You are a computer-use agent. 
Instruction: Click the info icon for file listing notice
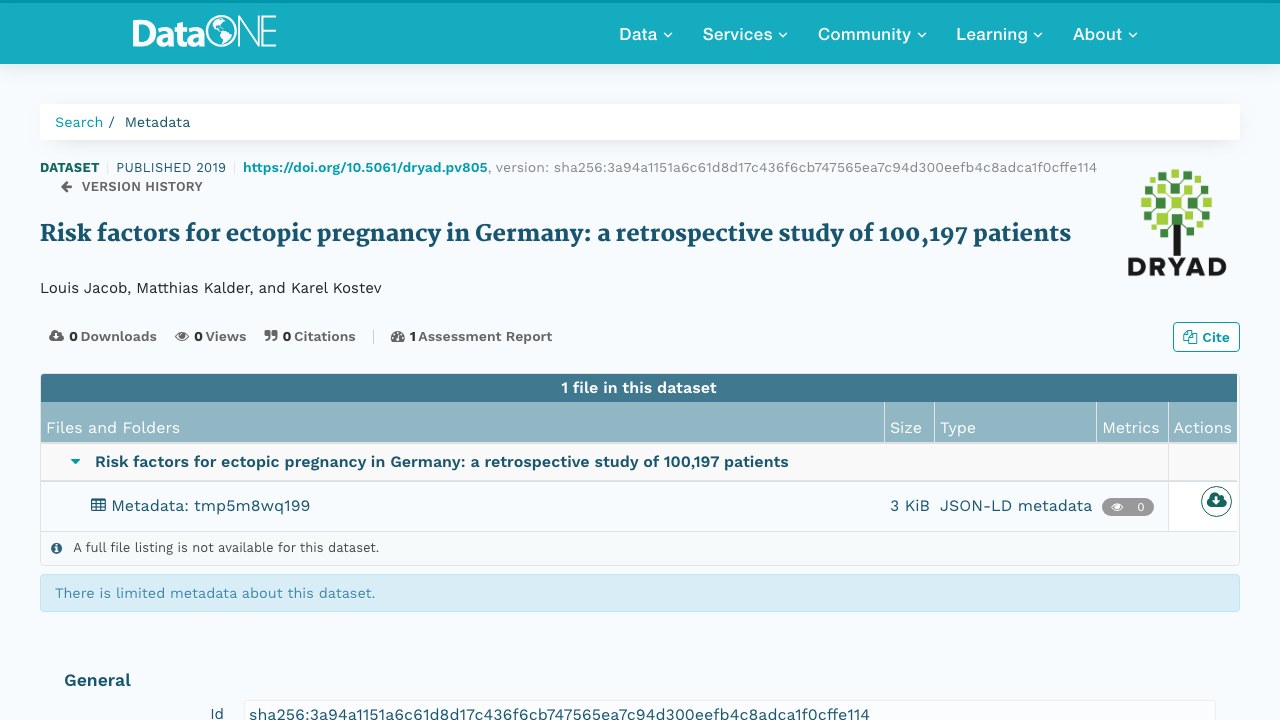(57, 548)
